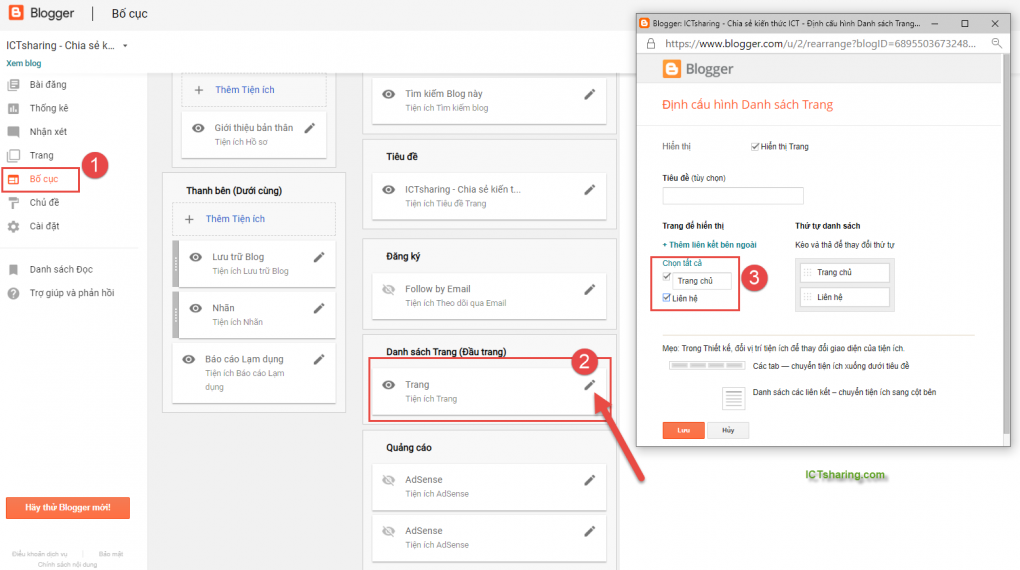Show the hidden Follow by Email widget
The height and width of the screenshot is (570, 1020).
(x=388, y=290)
